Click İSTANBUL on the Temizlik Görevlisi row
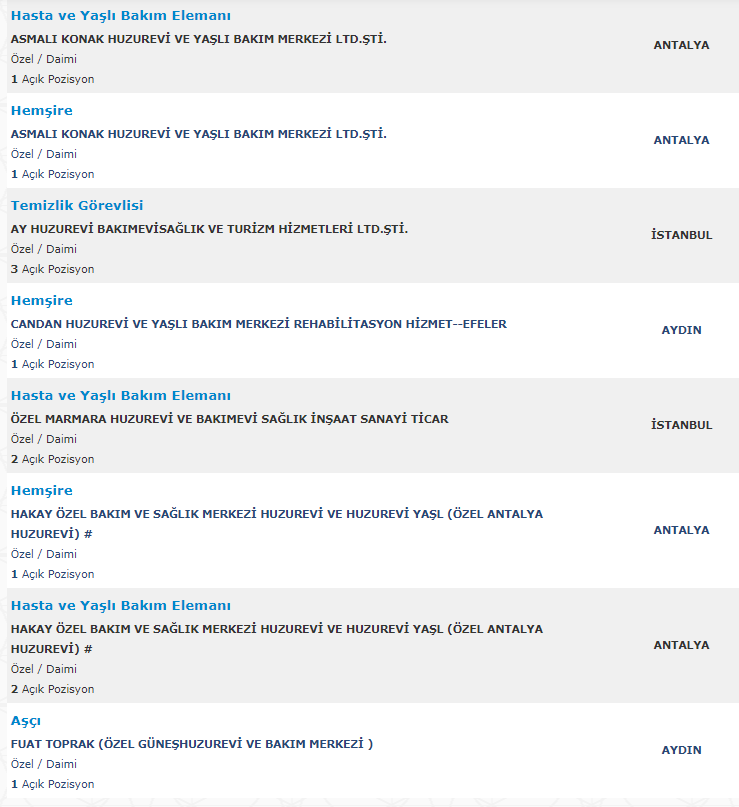This screenshot has height=807, width=739. [x=681, y=235]
